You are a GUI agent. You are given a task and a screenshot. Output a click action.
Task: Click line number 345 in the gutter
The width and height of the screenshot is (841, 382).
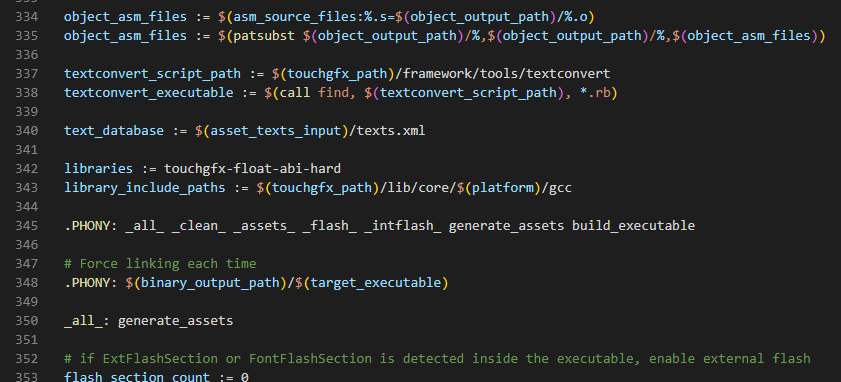[x=27, y=225]
